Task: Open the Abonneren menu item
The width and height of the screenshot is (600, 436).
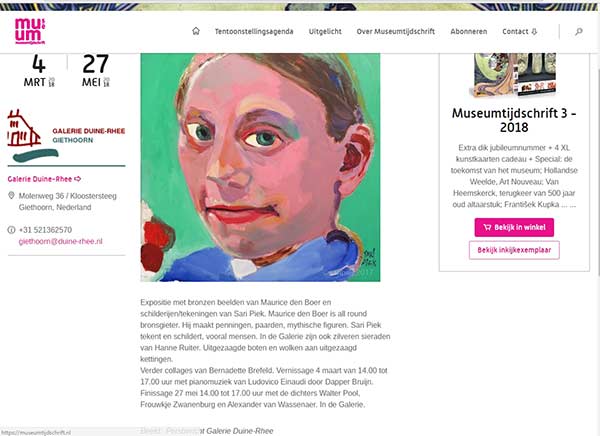Action: (469, 31)
